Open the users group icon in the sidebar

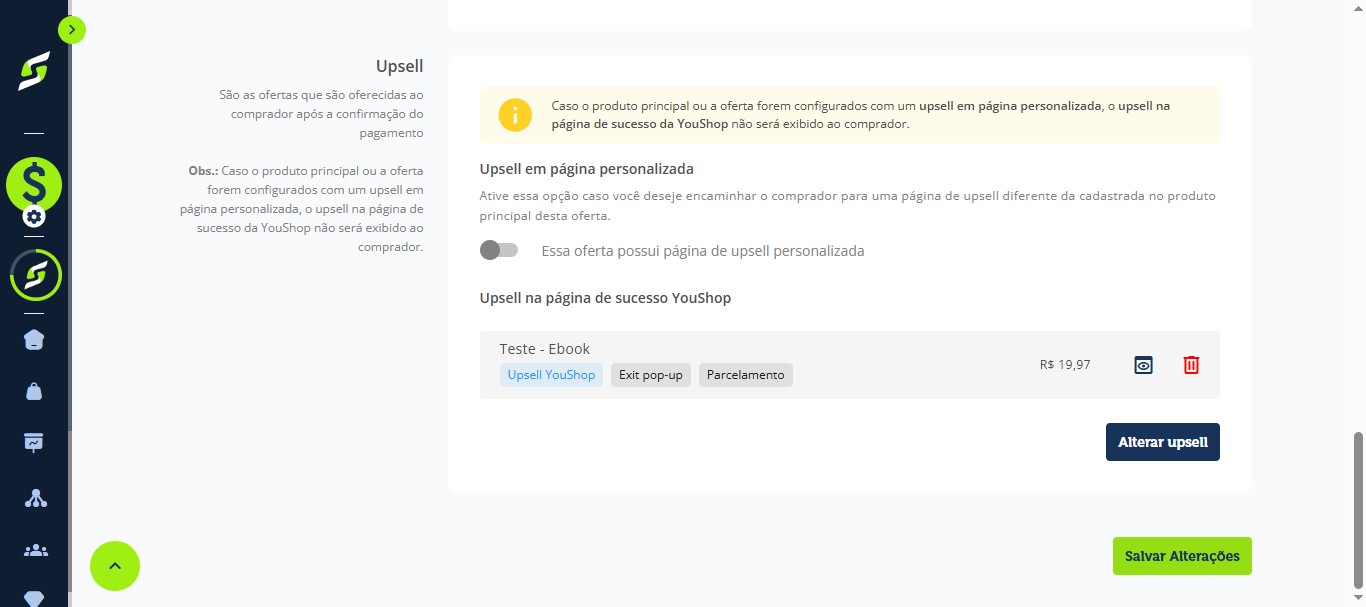tap(35, 550)
